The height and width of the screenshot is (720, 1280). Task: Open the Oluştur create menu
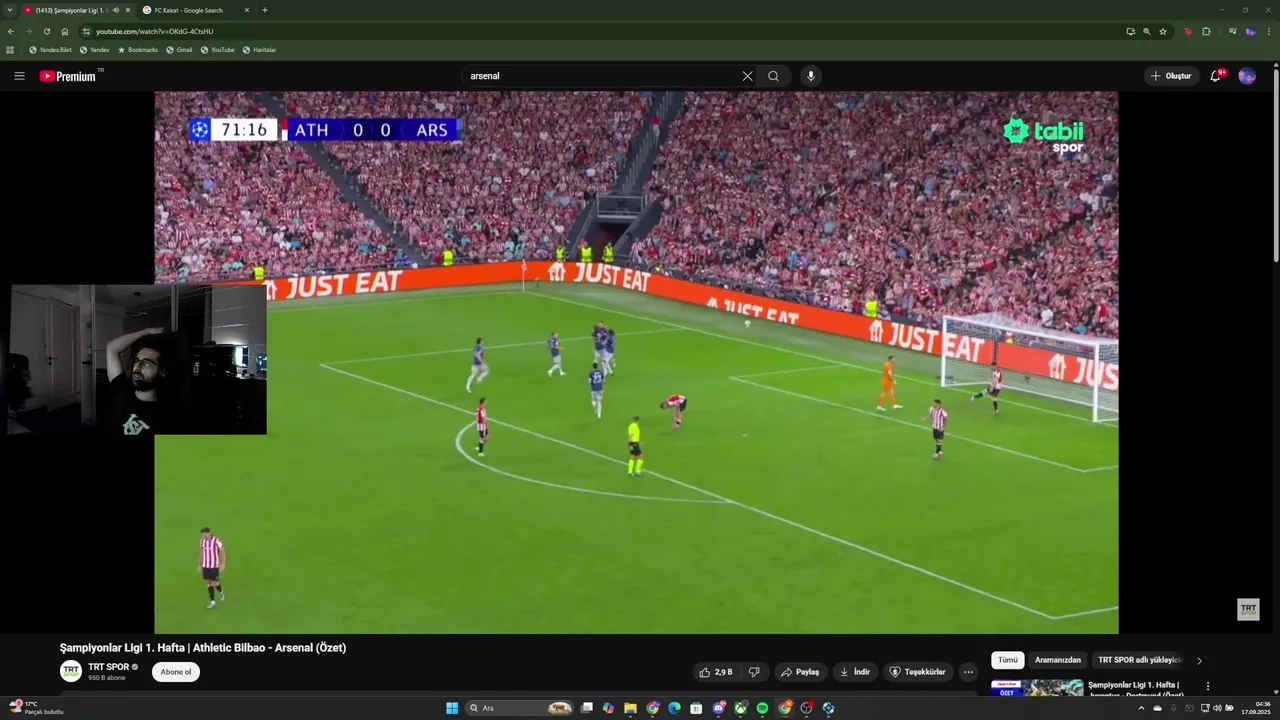[1171, 76]
